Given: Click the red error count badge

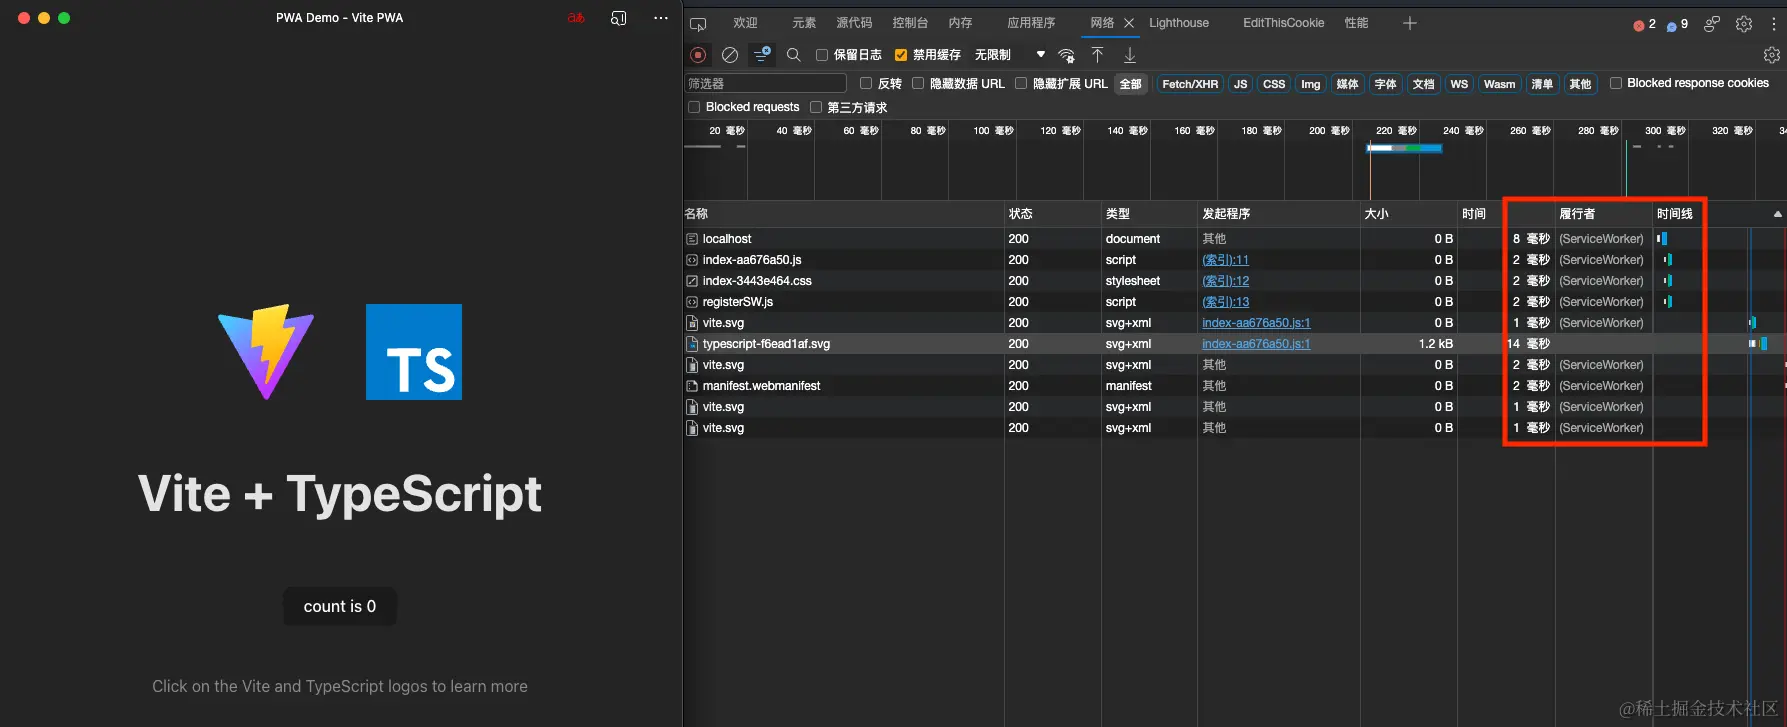Looking at the screenshot, I should pos(1645,24).
